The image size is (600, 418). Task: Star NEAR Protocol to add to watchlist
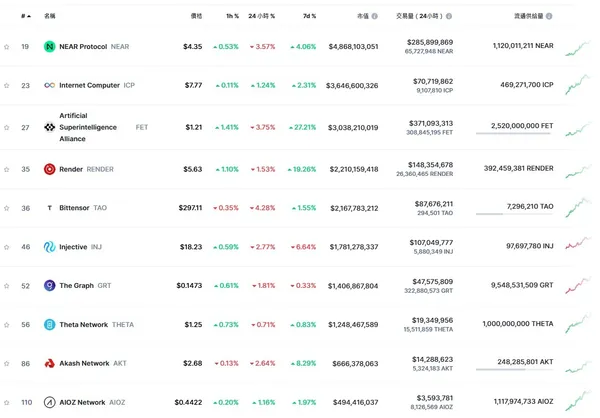coord(7,47)
